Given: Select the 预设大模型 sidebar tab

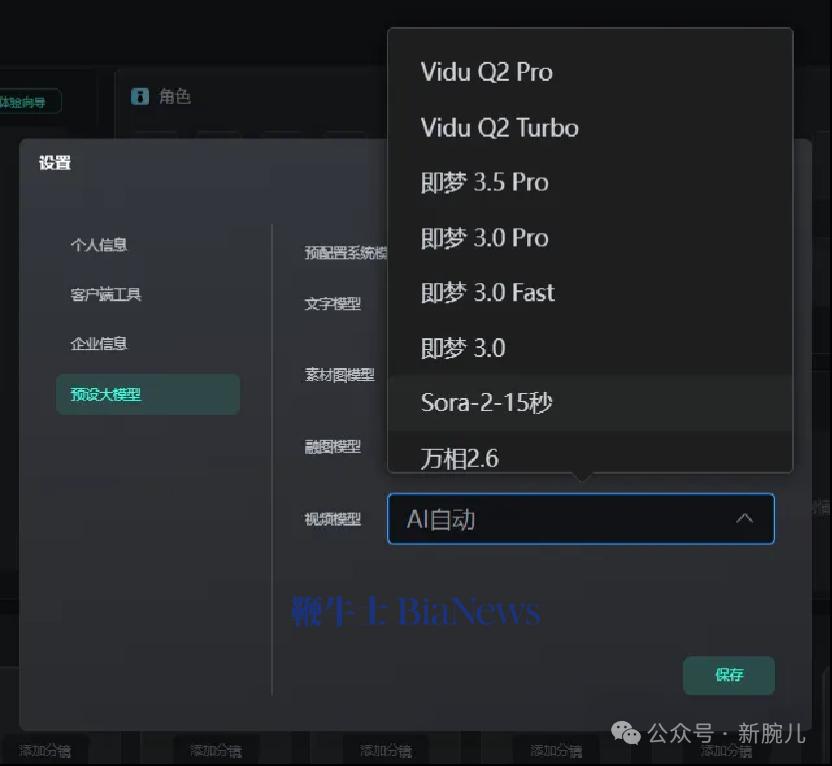Looking at the screenshot, I should (x=148, y=394).
